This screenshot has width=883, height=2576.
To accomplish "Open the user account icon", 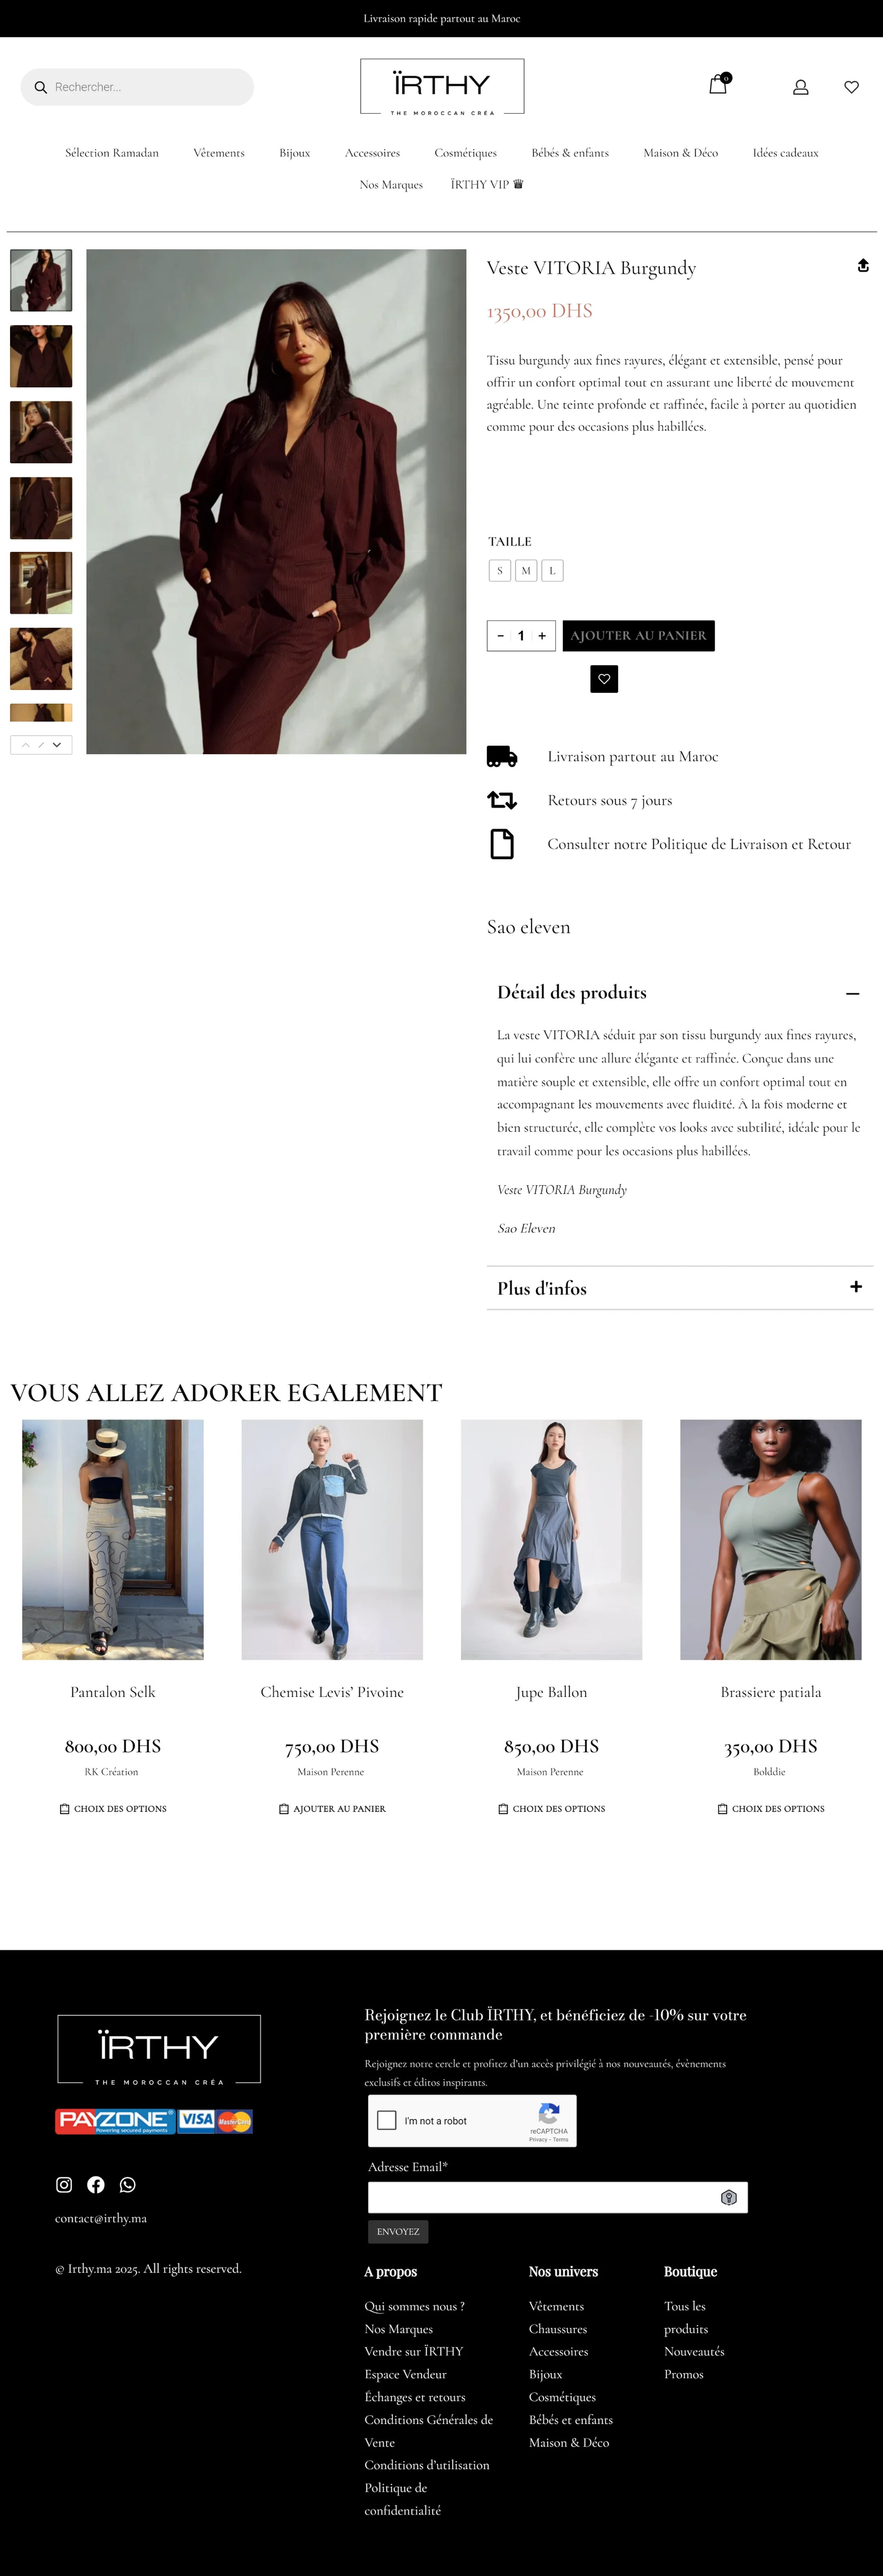I will [x=800, y=87].
